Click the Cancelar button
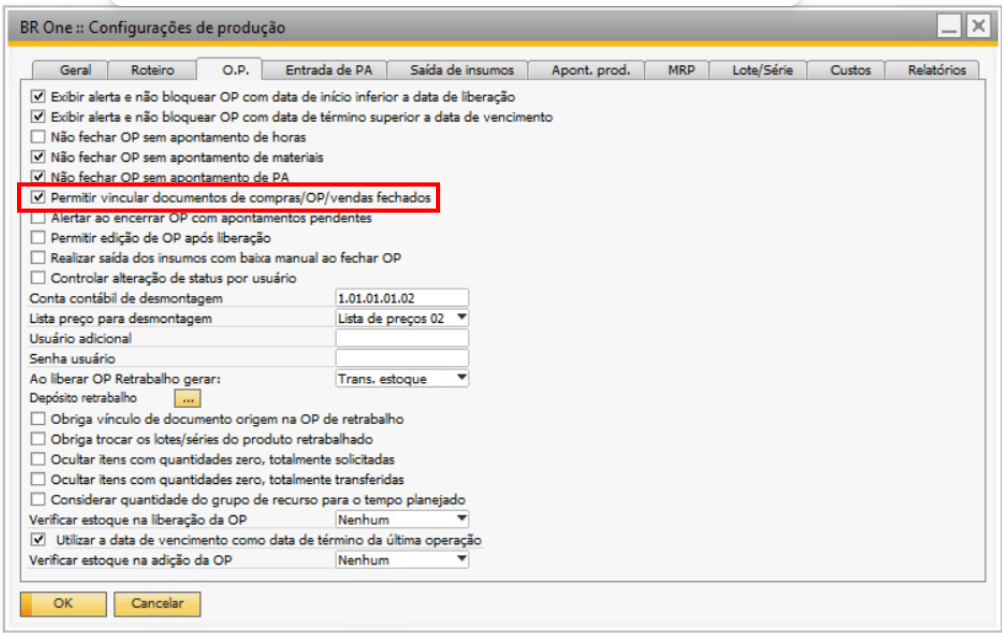 (x=157, y=604)
